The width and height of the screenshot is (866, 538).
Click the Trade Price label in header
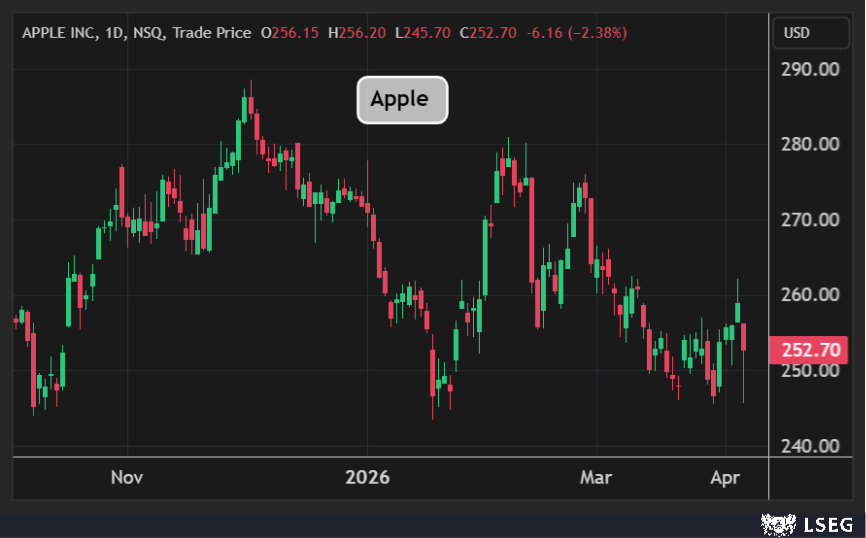tap(212, 33)
